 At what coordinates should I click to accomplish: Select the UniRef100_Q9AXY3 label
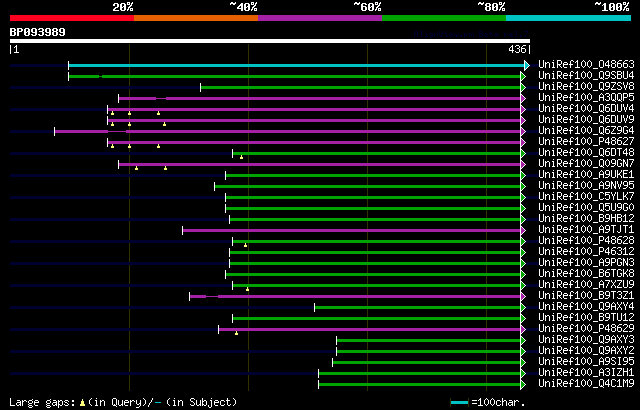click(586, 340)
